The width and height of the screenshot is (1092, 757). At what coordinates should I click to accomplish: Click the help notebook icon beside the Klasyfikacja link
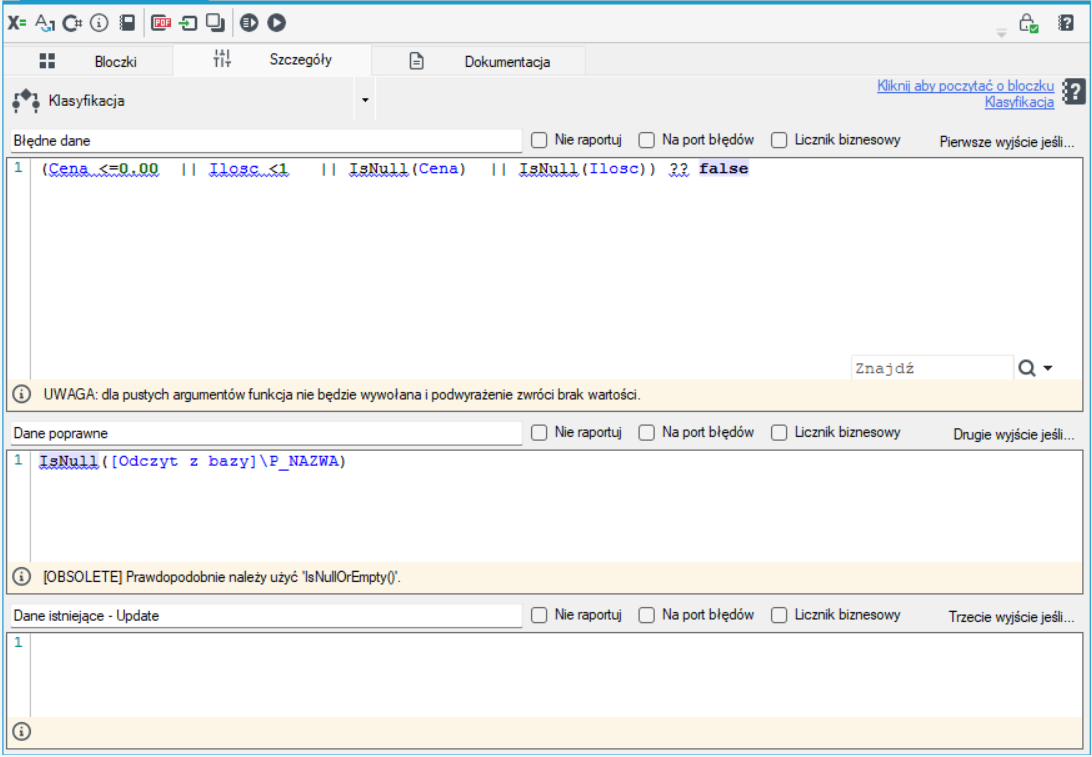tap(1074, 92)
